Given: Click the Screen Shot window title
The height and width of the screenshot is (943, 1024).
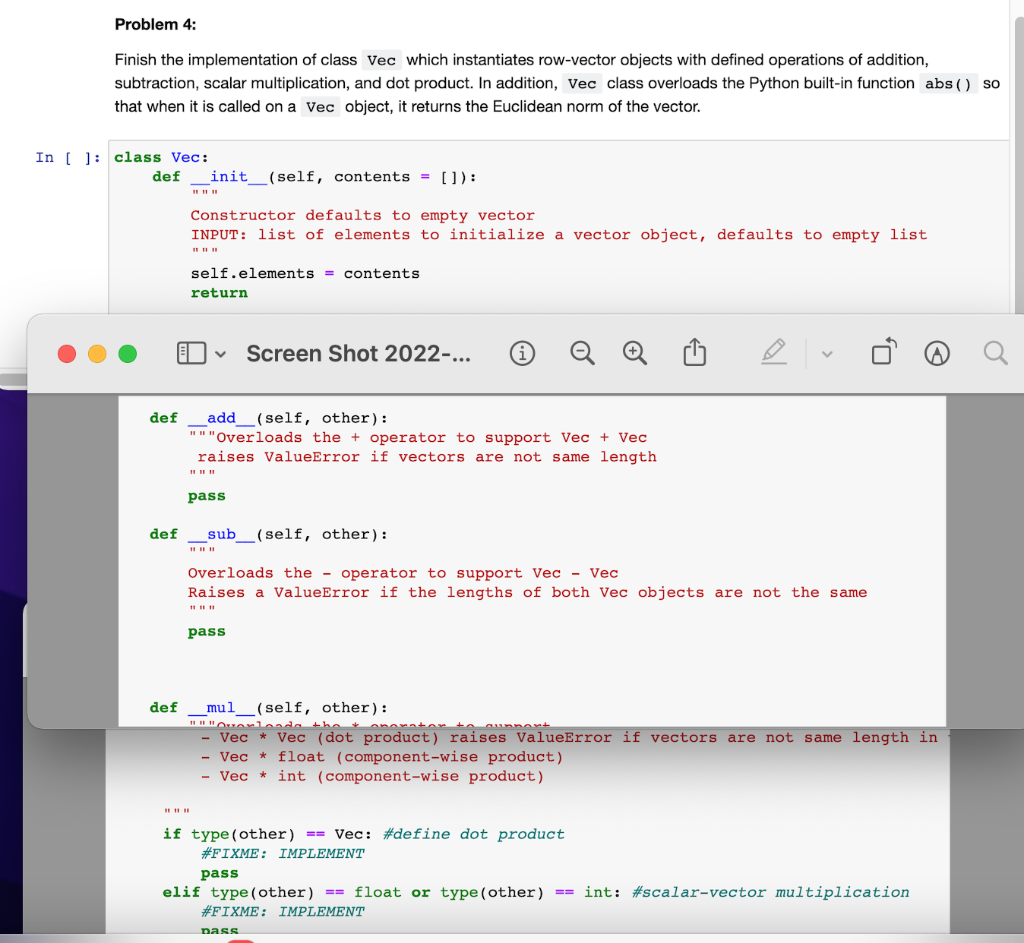Looking at the screenshot, I should [x=358, y=352].
